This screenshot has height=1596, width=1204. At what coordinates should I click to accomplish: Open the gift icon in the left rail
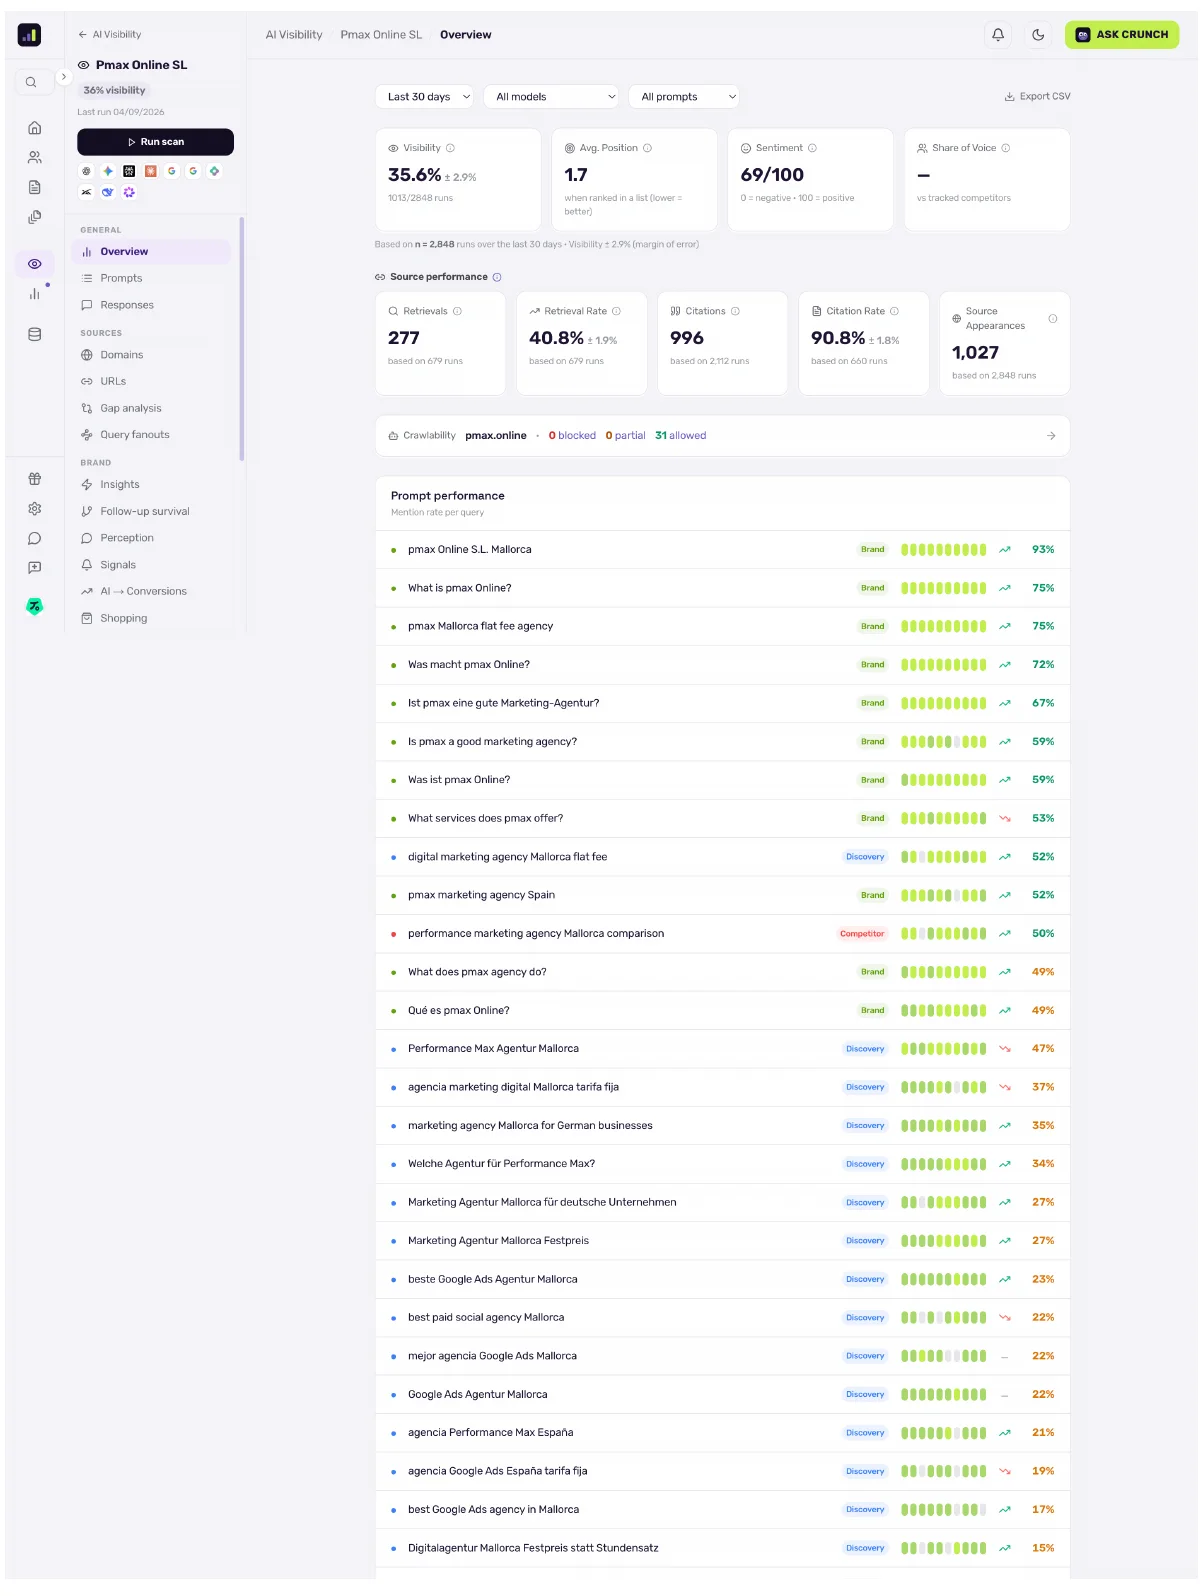[35, 479]
